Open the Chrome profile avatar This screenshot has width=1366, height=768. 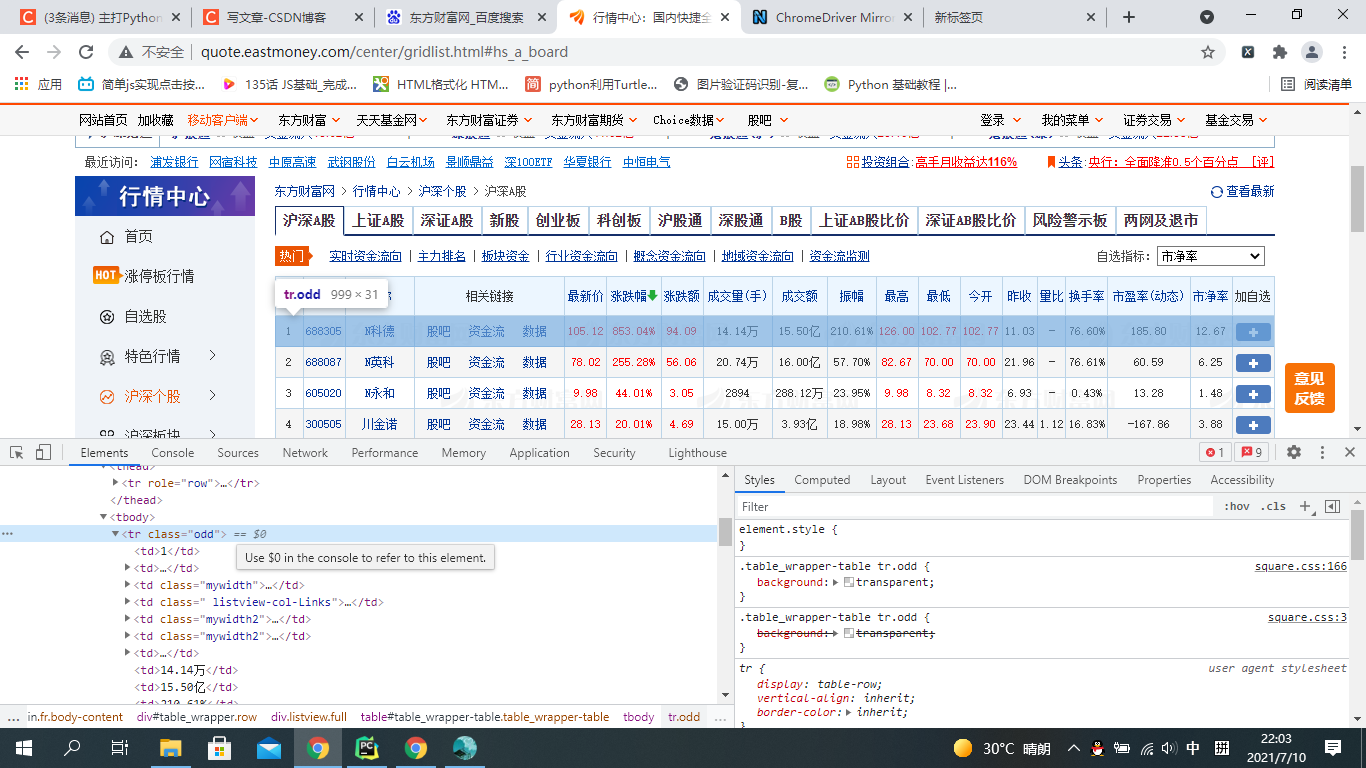coord(1311,52)
